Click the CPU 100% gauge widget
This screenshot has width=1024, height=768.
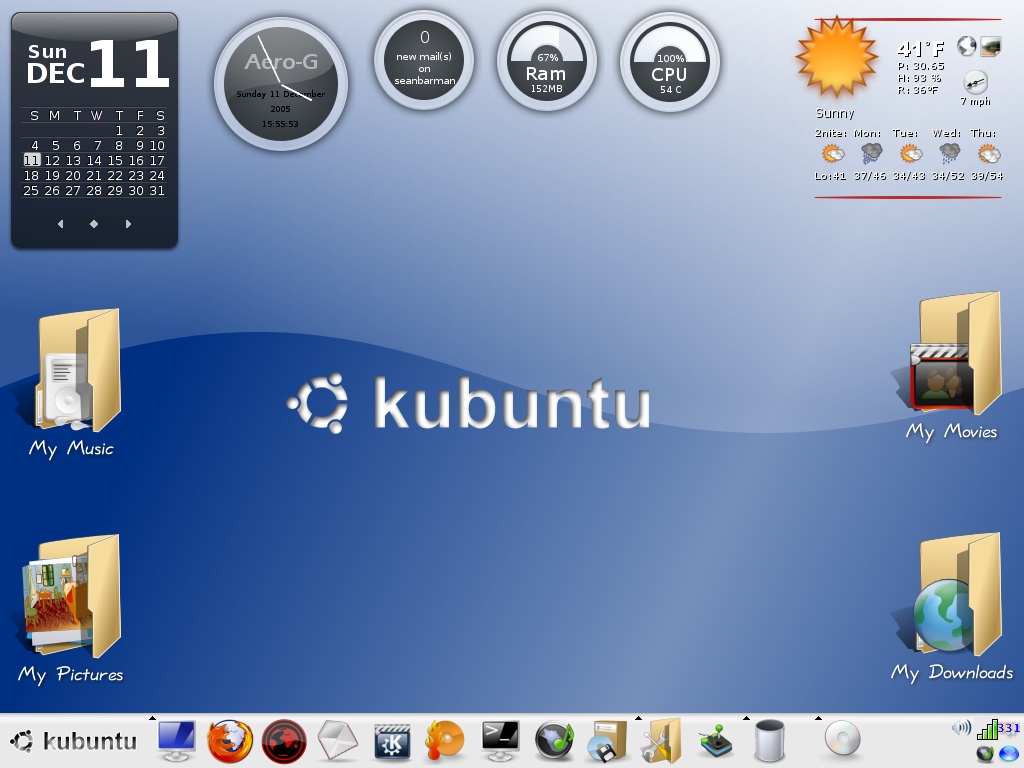coord(669,62)
